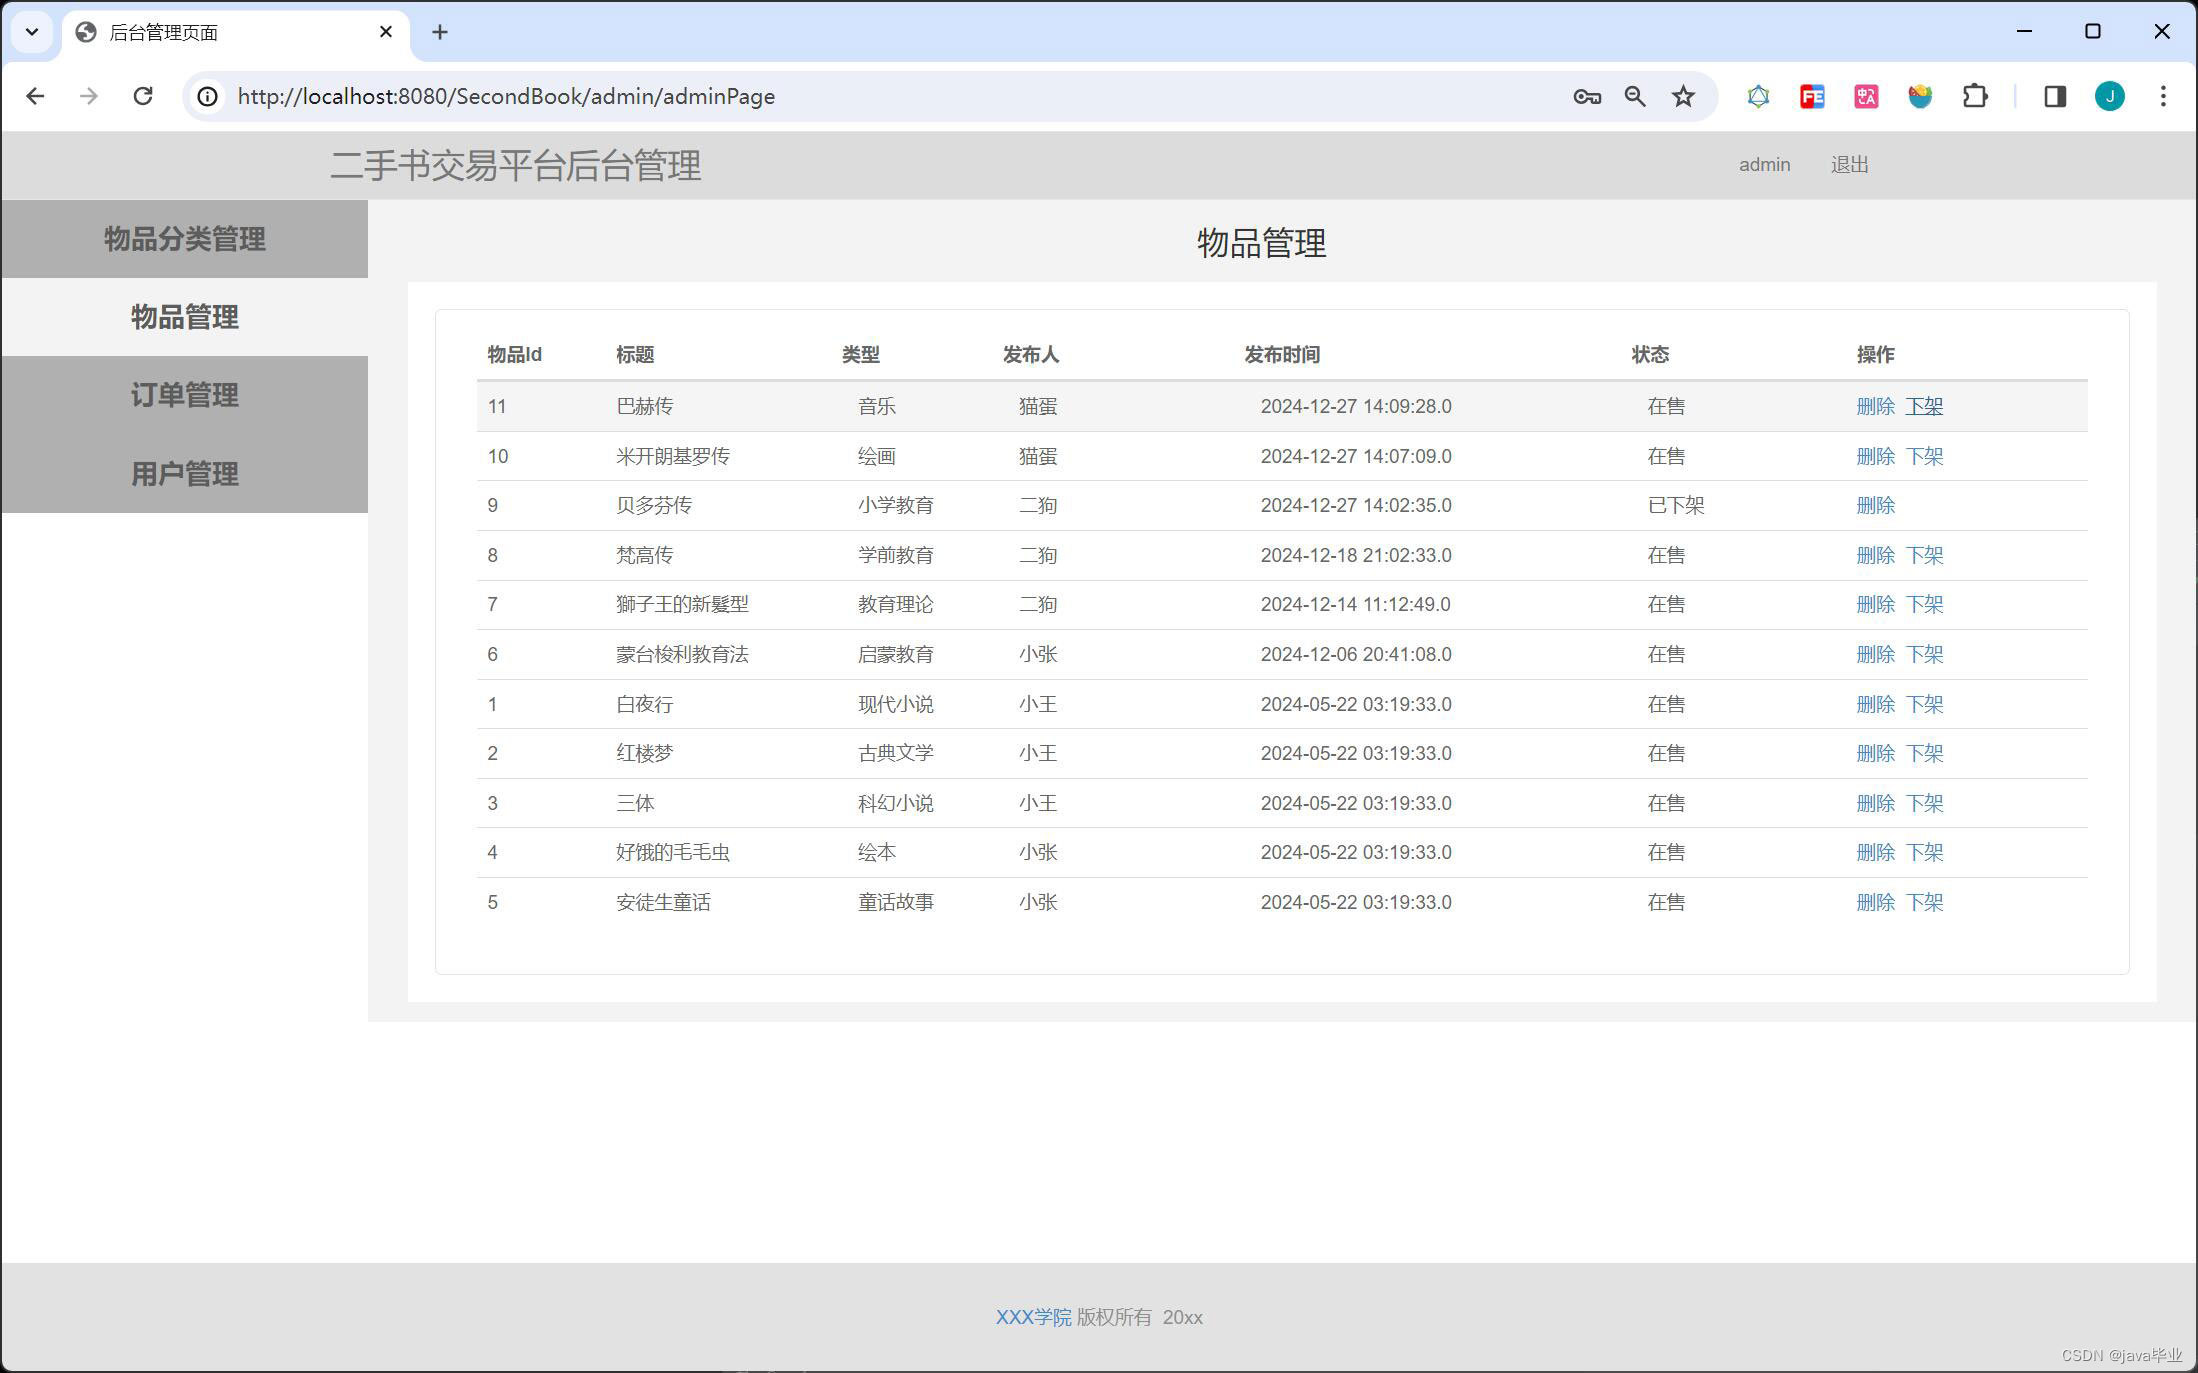The image size is (2198, 1373).
Task: Go to 订单管理 in the sidebar
Action: coord(185,395)
